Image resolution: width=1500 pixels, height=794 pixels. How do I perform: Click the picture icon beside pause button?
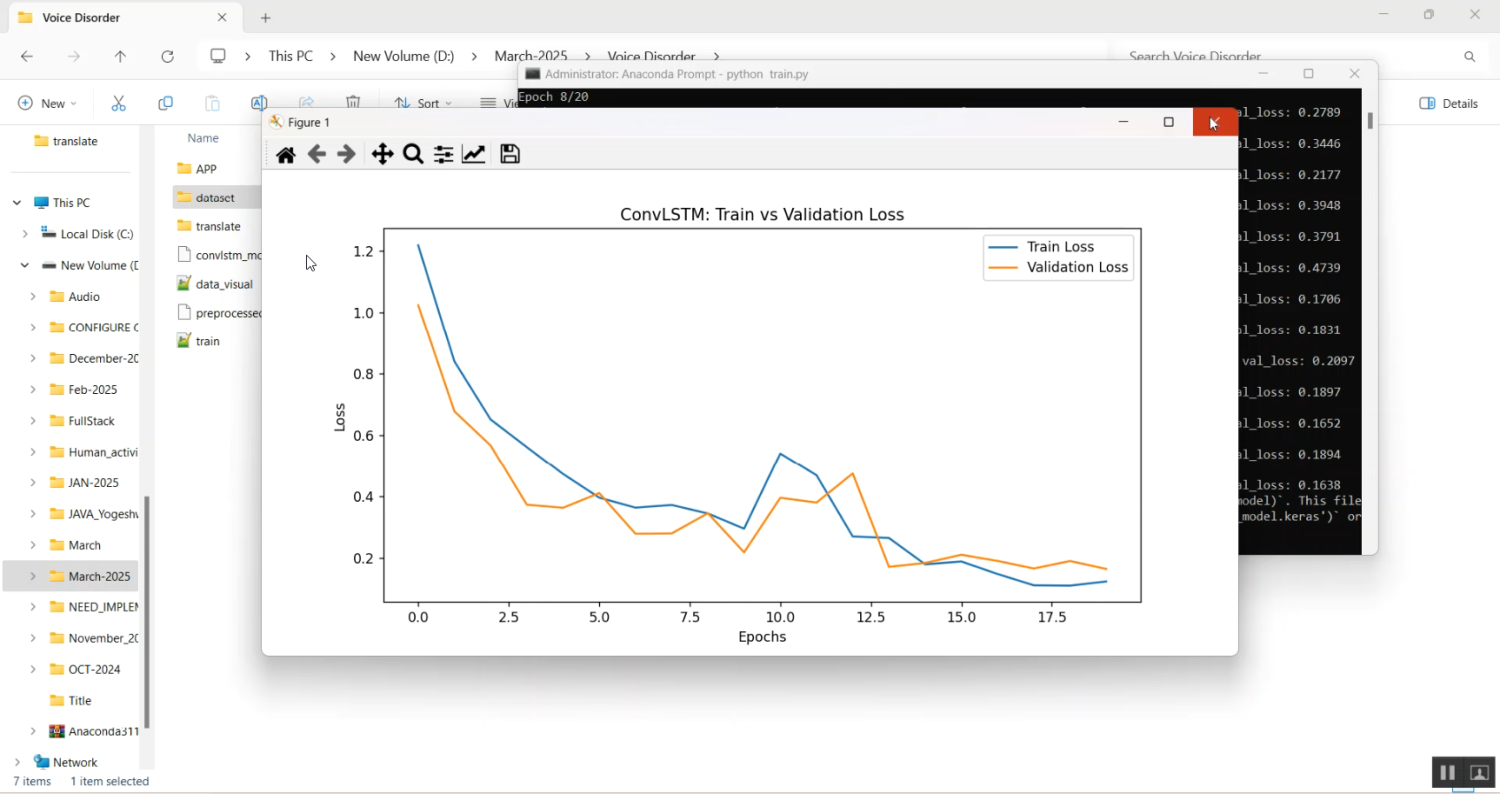(x=1479, y=773)
